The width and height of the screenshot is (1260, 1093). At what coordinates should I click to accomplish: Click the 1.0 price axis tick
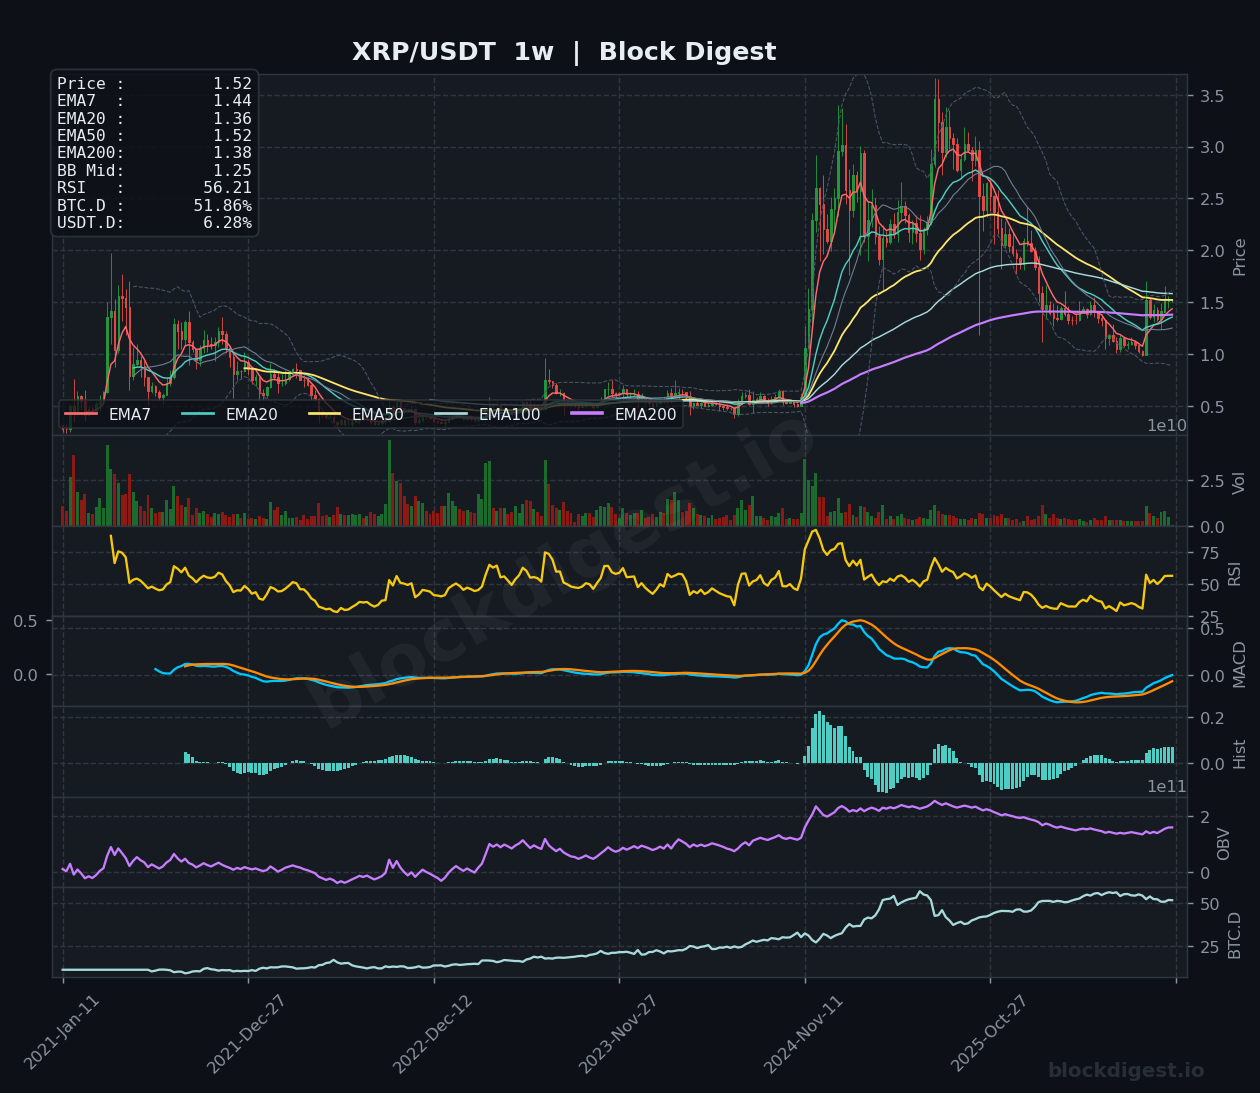pos(1212,356)
